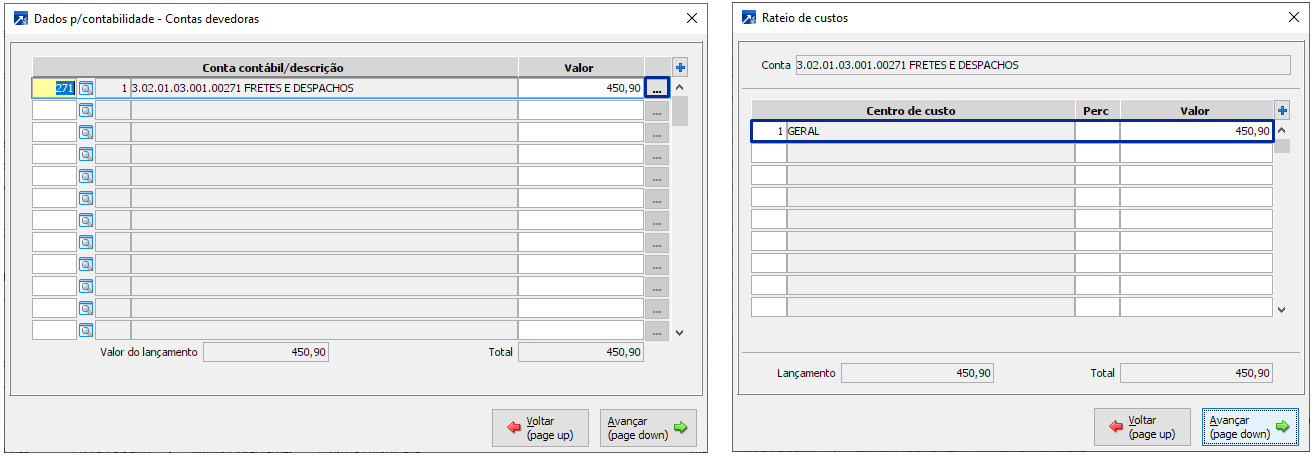This screenshot has width=1314, height=457.
Task: Add a row in Contas devedoras with plus icon
Action: 681,68
